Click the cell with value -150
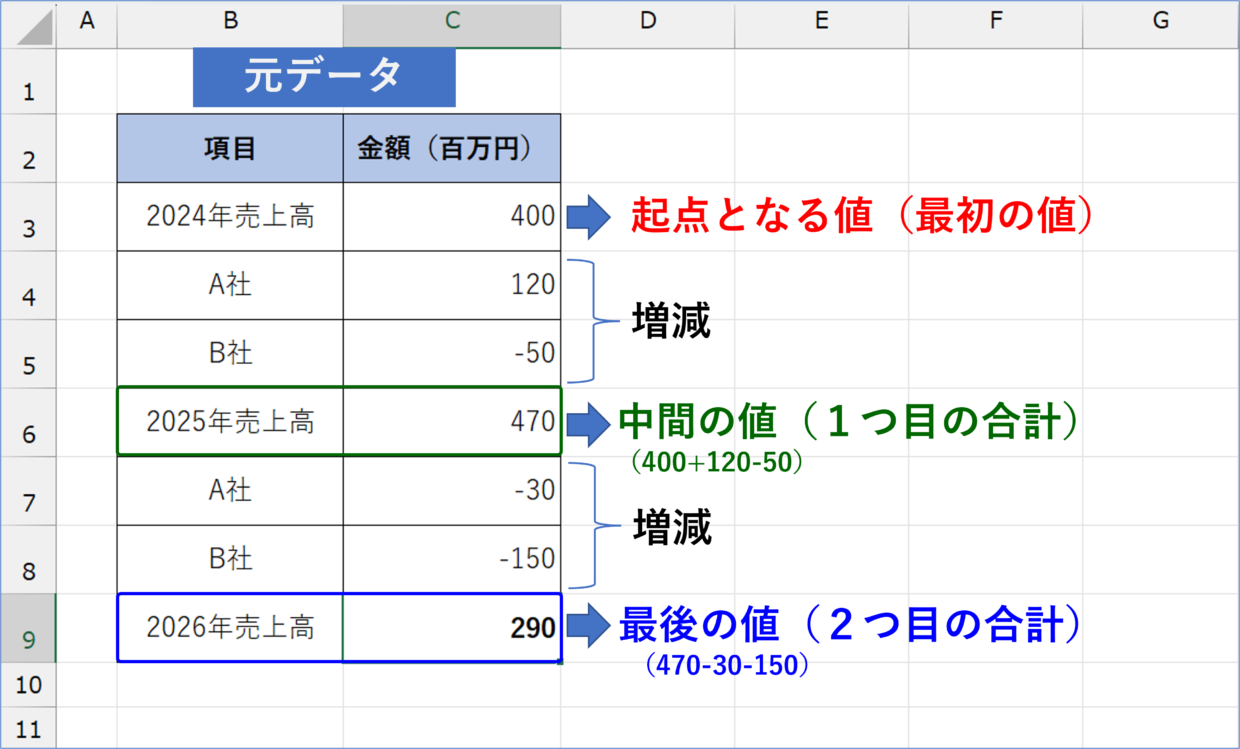The image size is (1240, 749). coord(452,559)
